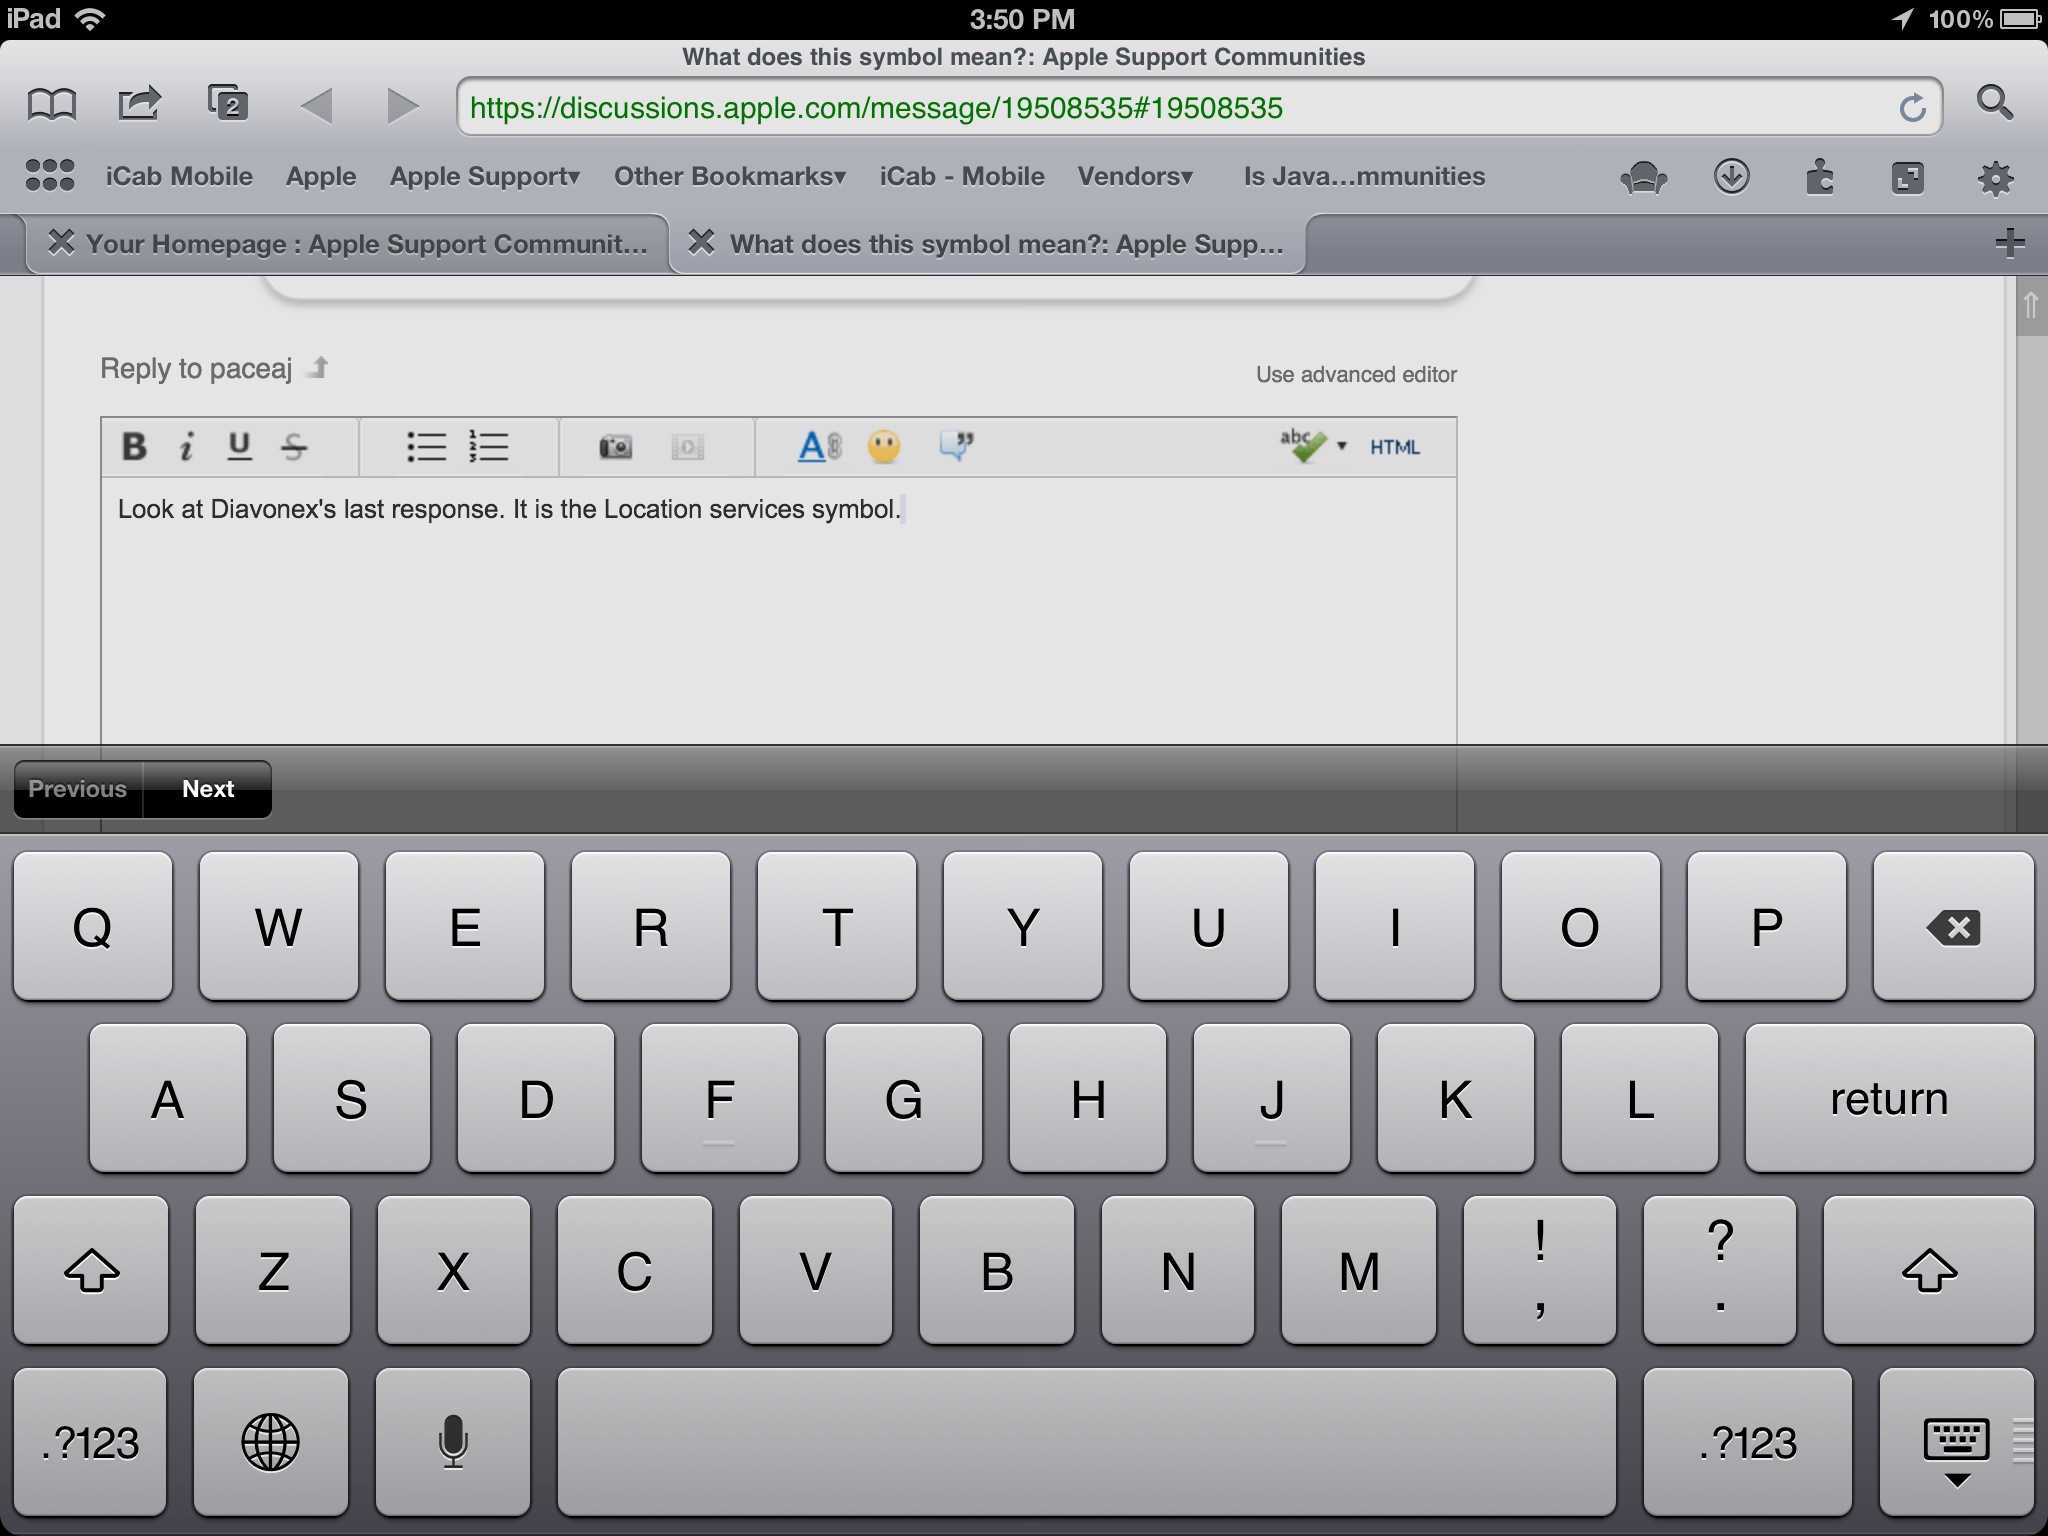Open the downloads manager icon
The width and height of the screenshot is (2048, 1536).
(x=1731, y=178)
